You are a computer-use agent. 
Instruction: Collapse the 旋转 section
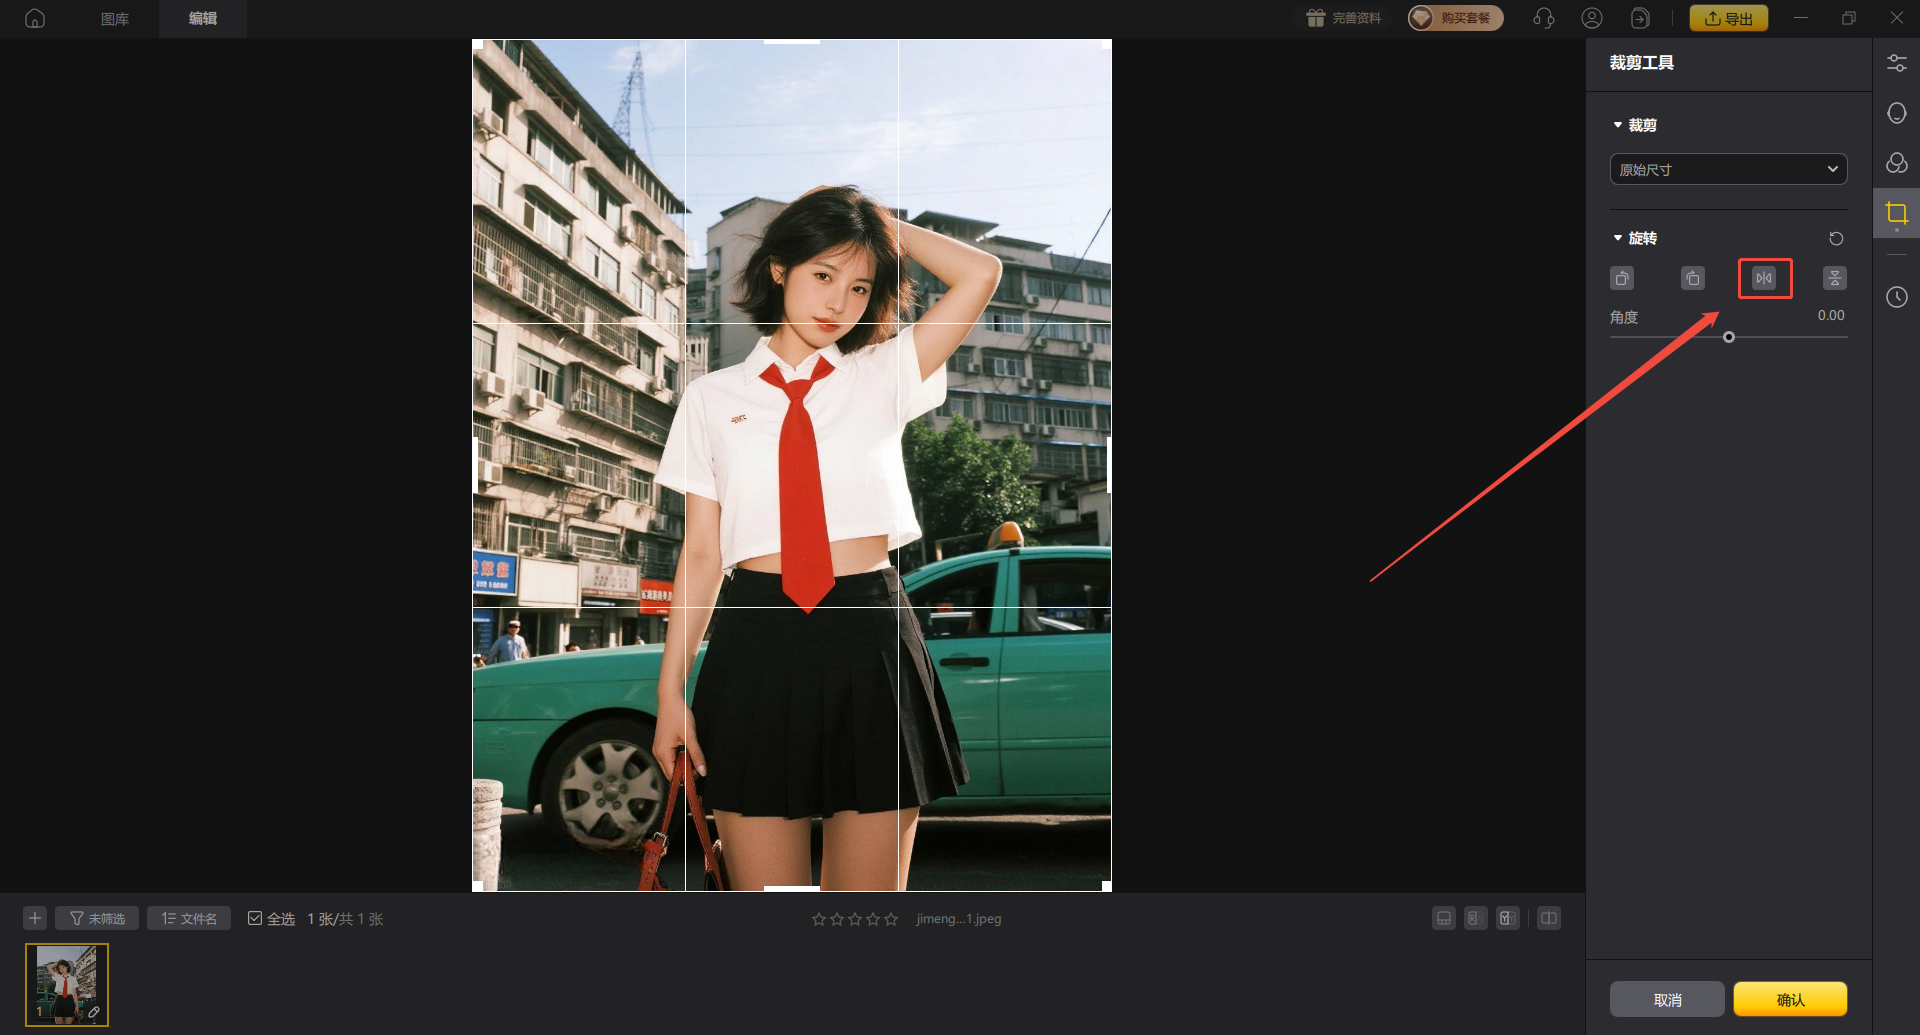[1618, 238]
